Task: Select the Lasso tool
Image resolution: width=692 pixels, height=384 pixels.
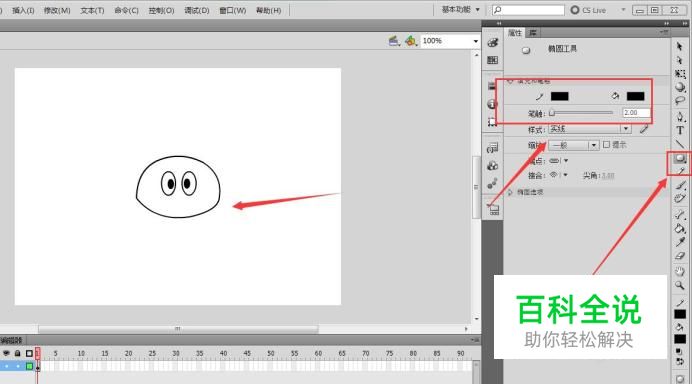Action: pos(680,101)
